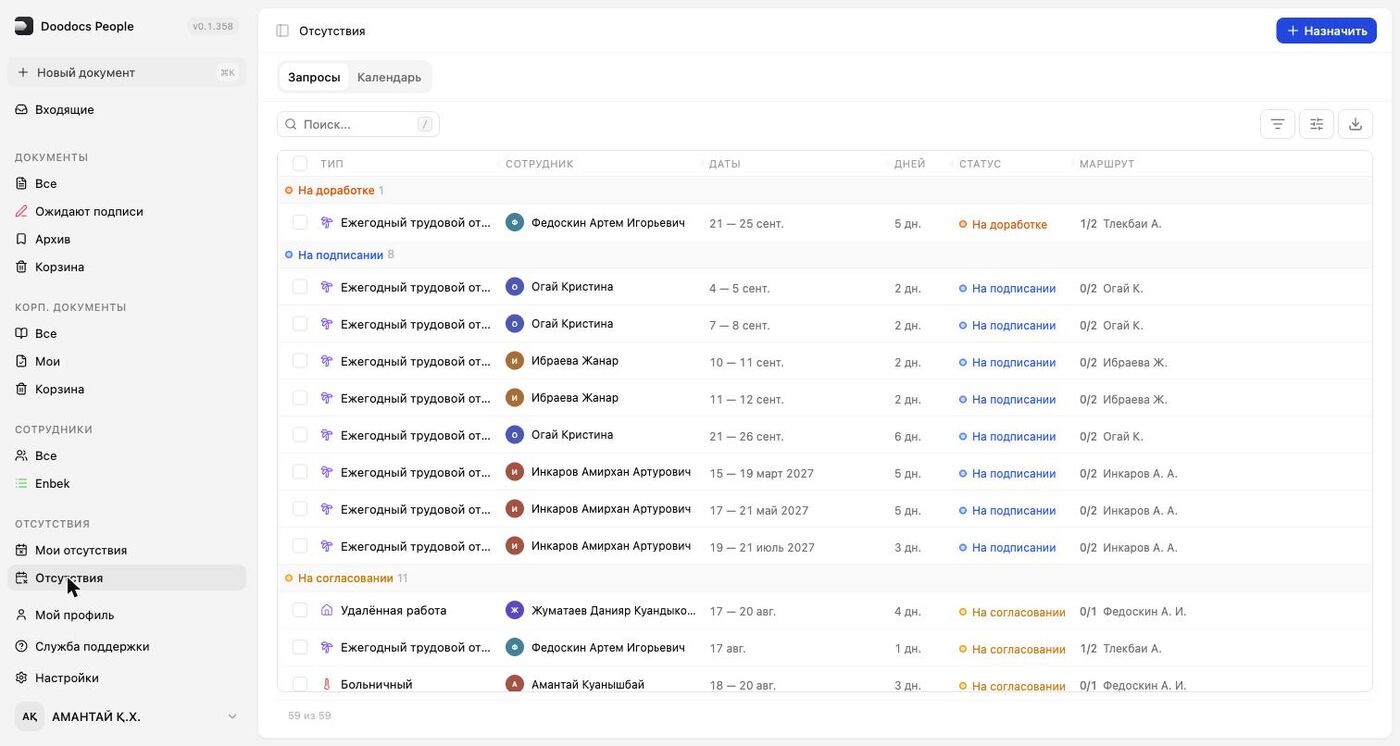
Task: Switch to the Запросы tab
Action: [314, 77]
